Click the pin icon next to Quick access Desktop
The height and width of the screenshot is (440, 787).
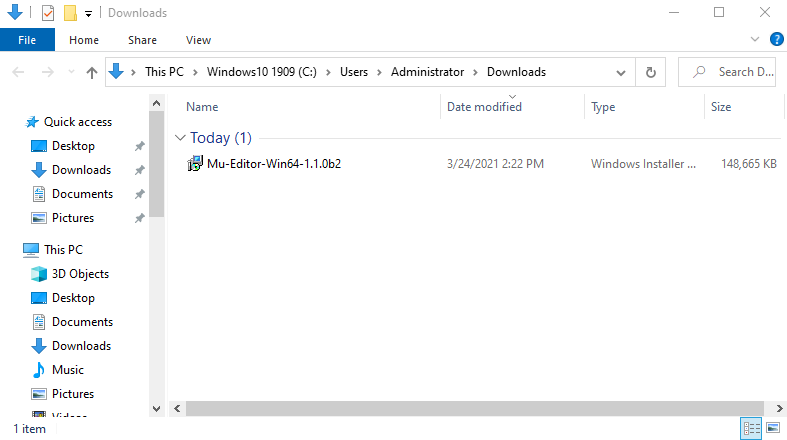tap(140, 146)
